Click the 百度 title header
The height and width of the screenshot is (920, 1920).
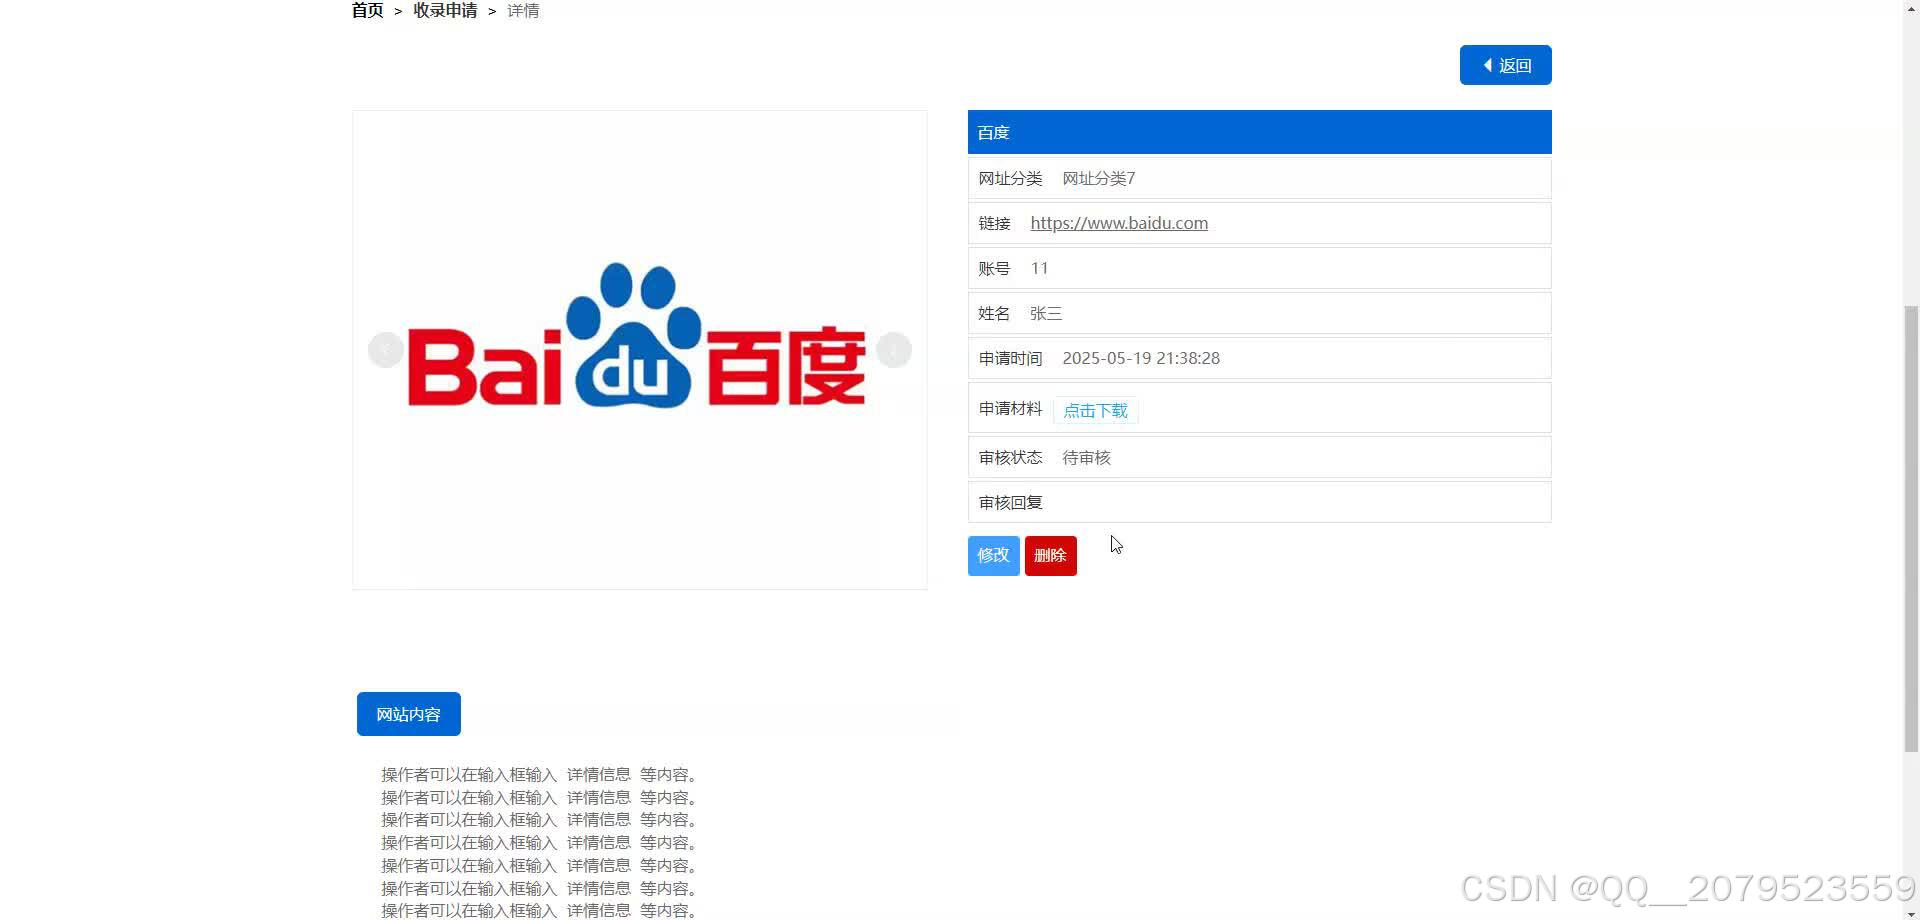tap(1259, 132)
